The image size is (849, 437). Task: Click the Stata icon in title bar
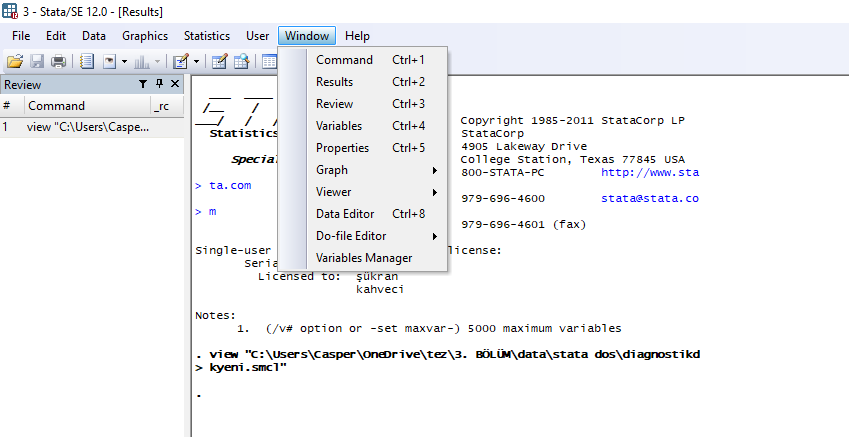(x=10, y=11)
